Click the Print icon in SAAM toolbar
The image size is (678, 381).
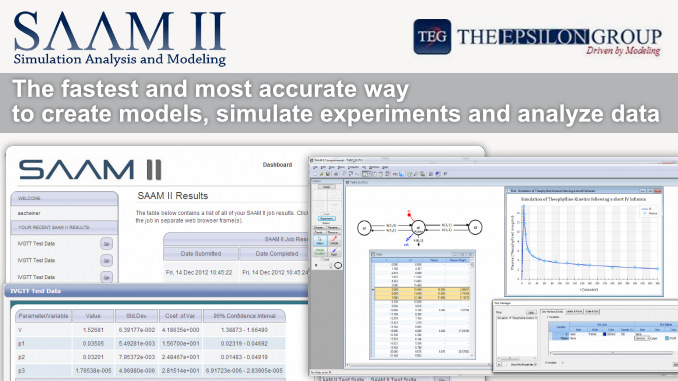[336, 174]
